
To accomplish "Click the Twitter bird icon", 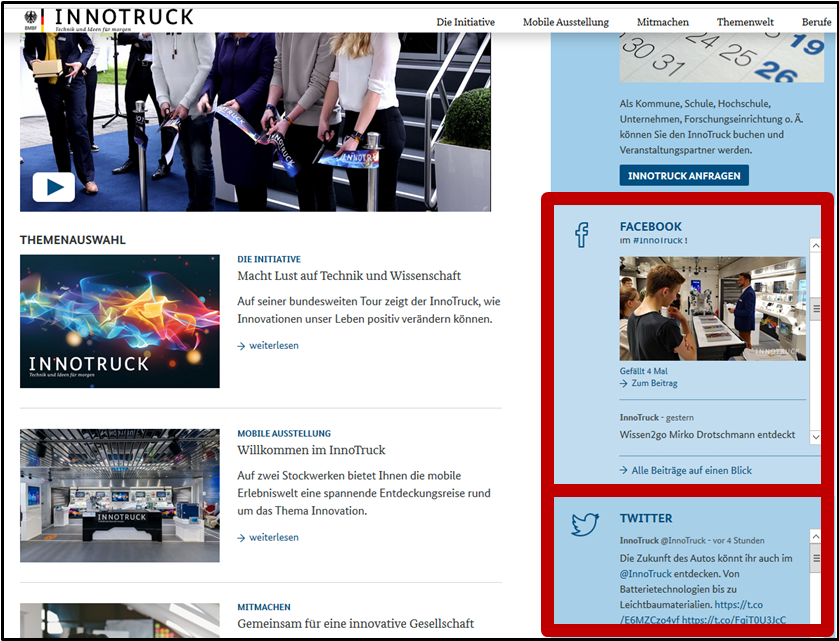I will [584, 524].
